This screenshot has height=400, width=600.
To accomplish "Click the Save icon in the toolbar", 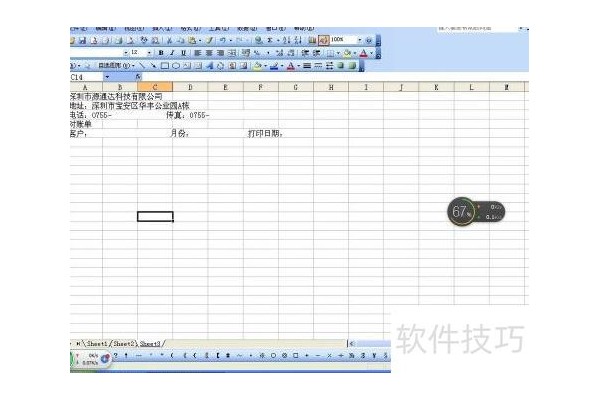I will [x=82, y=40].
